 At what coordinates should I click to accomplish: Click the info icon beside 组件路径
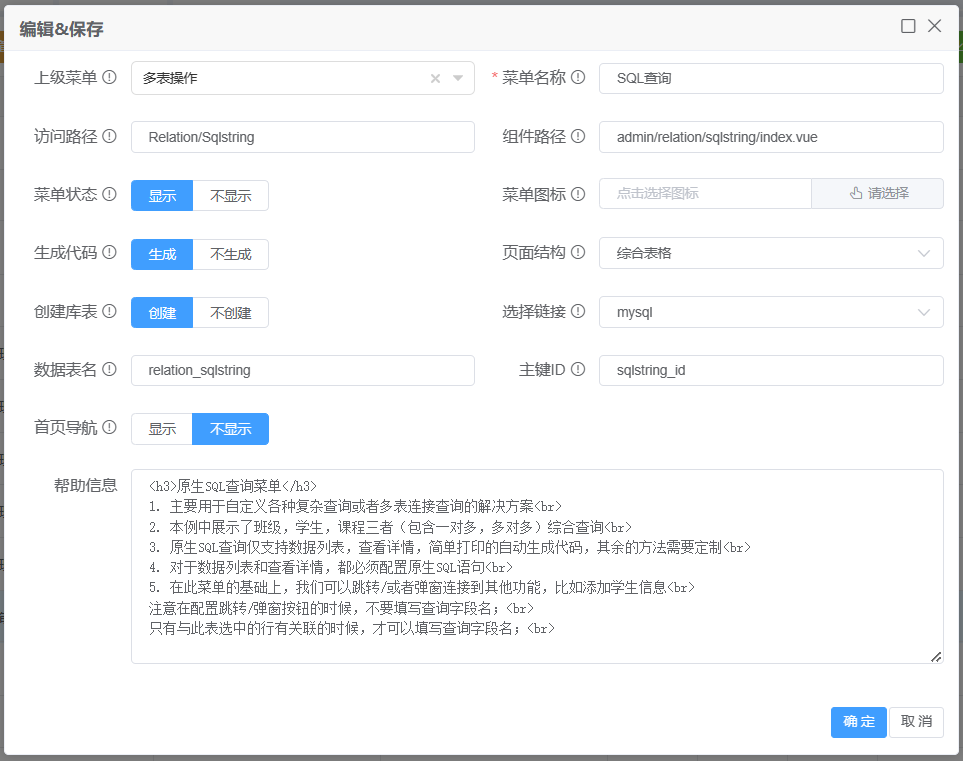tap(578, 137)
